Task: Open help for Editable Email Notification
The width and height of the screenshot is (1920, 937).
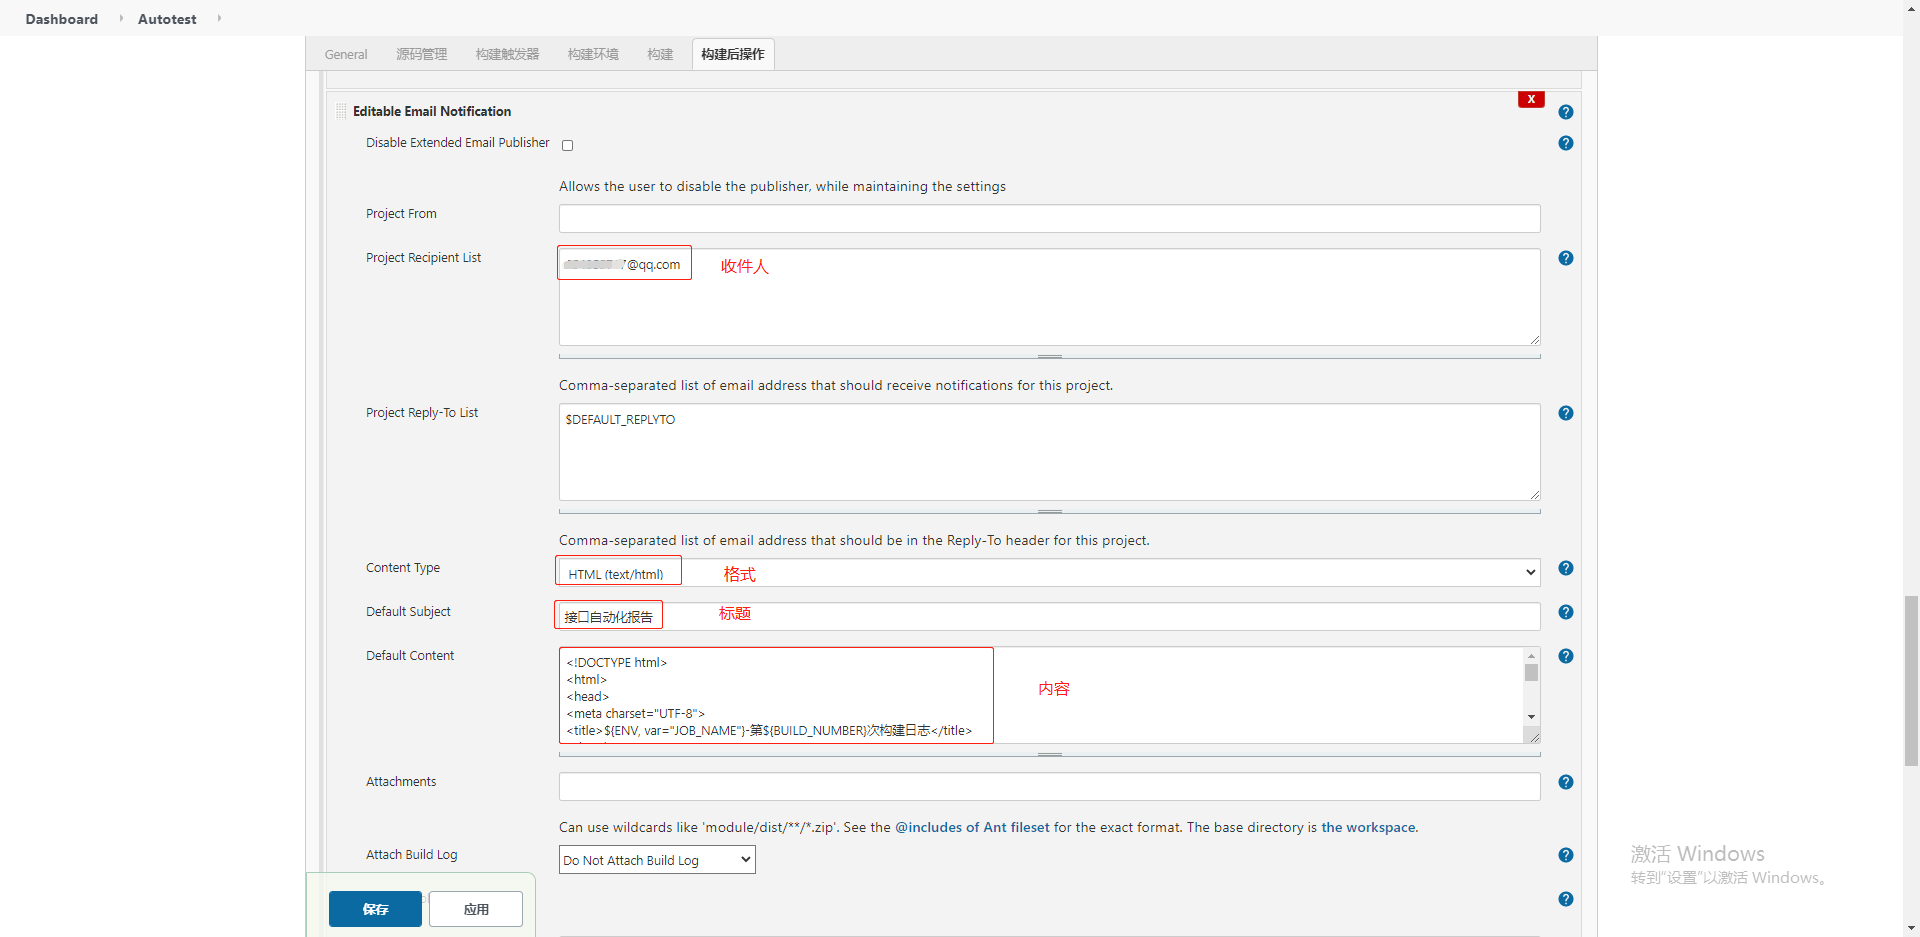Action: pos(1566,112)
